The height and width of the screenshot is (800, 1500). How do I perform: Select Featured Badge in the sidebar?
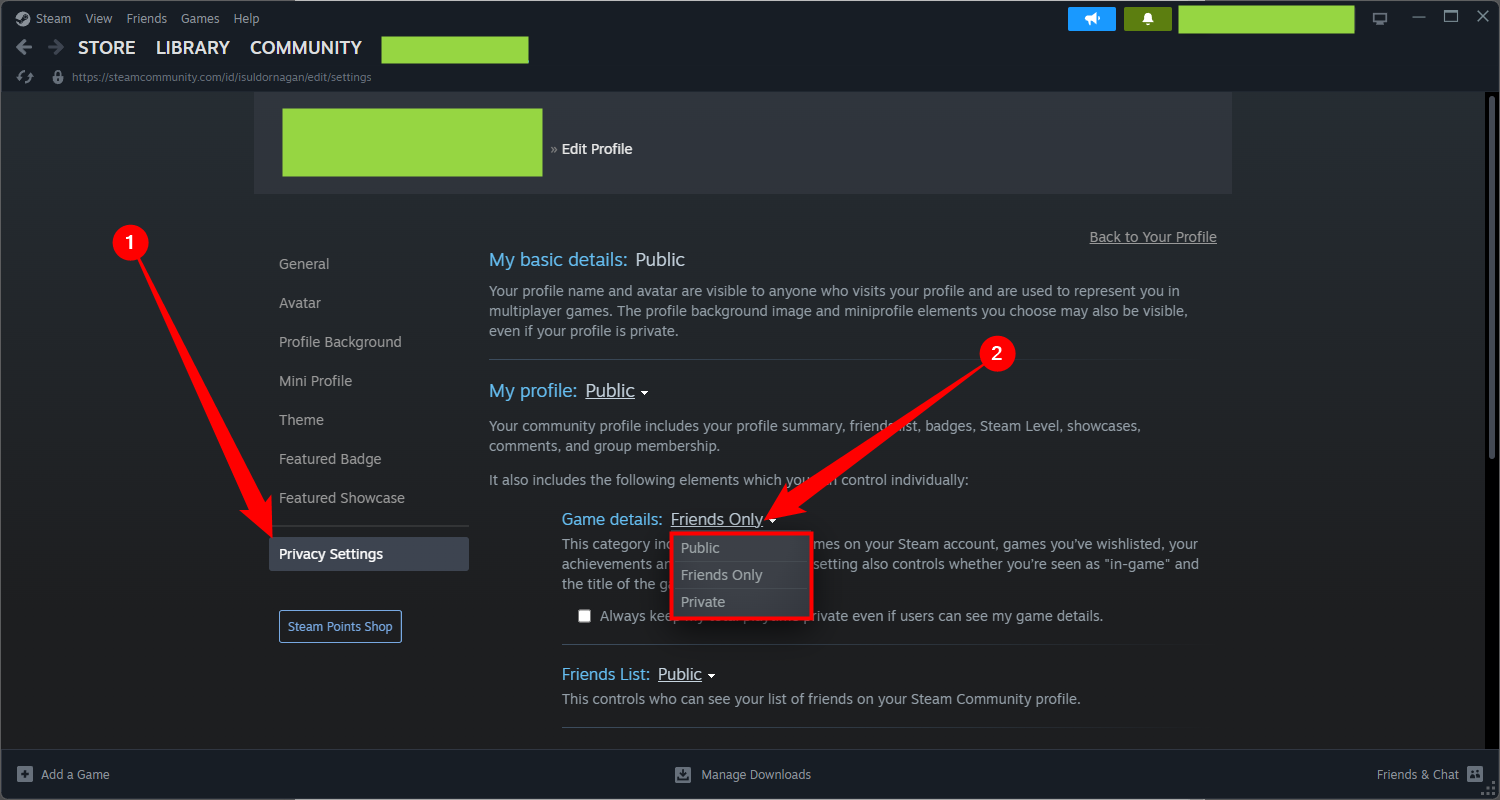pyautogui.click(x=330, y=459)
